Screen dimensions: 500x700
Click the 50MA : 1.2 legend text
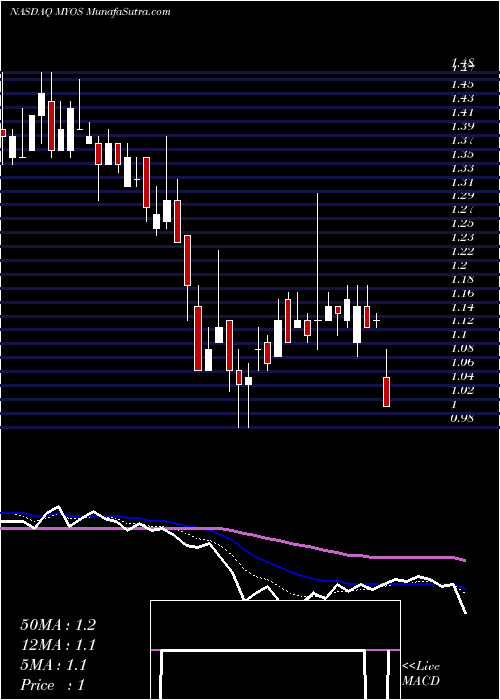click(x=58, y=625)
